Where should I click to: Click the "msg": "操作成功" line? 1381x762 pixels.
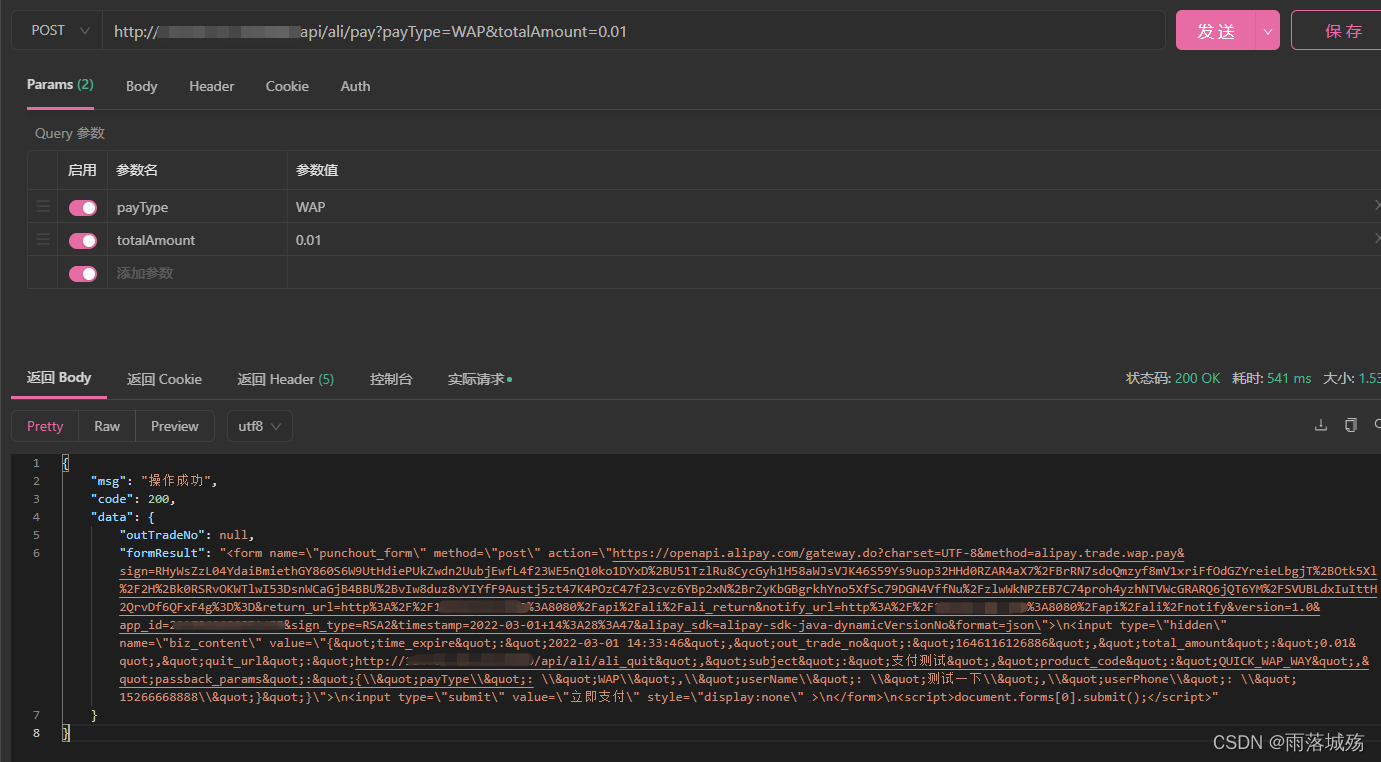154,481
